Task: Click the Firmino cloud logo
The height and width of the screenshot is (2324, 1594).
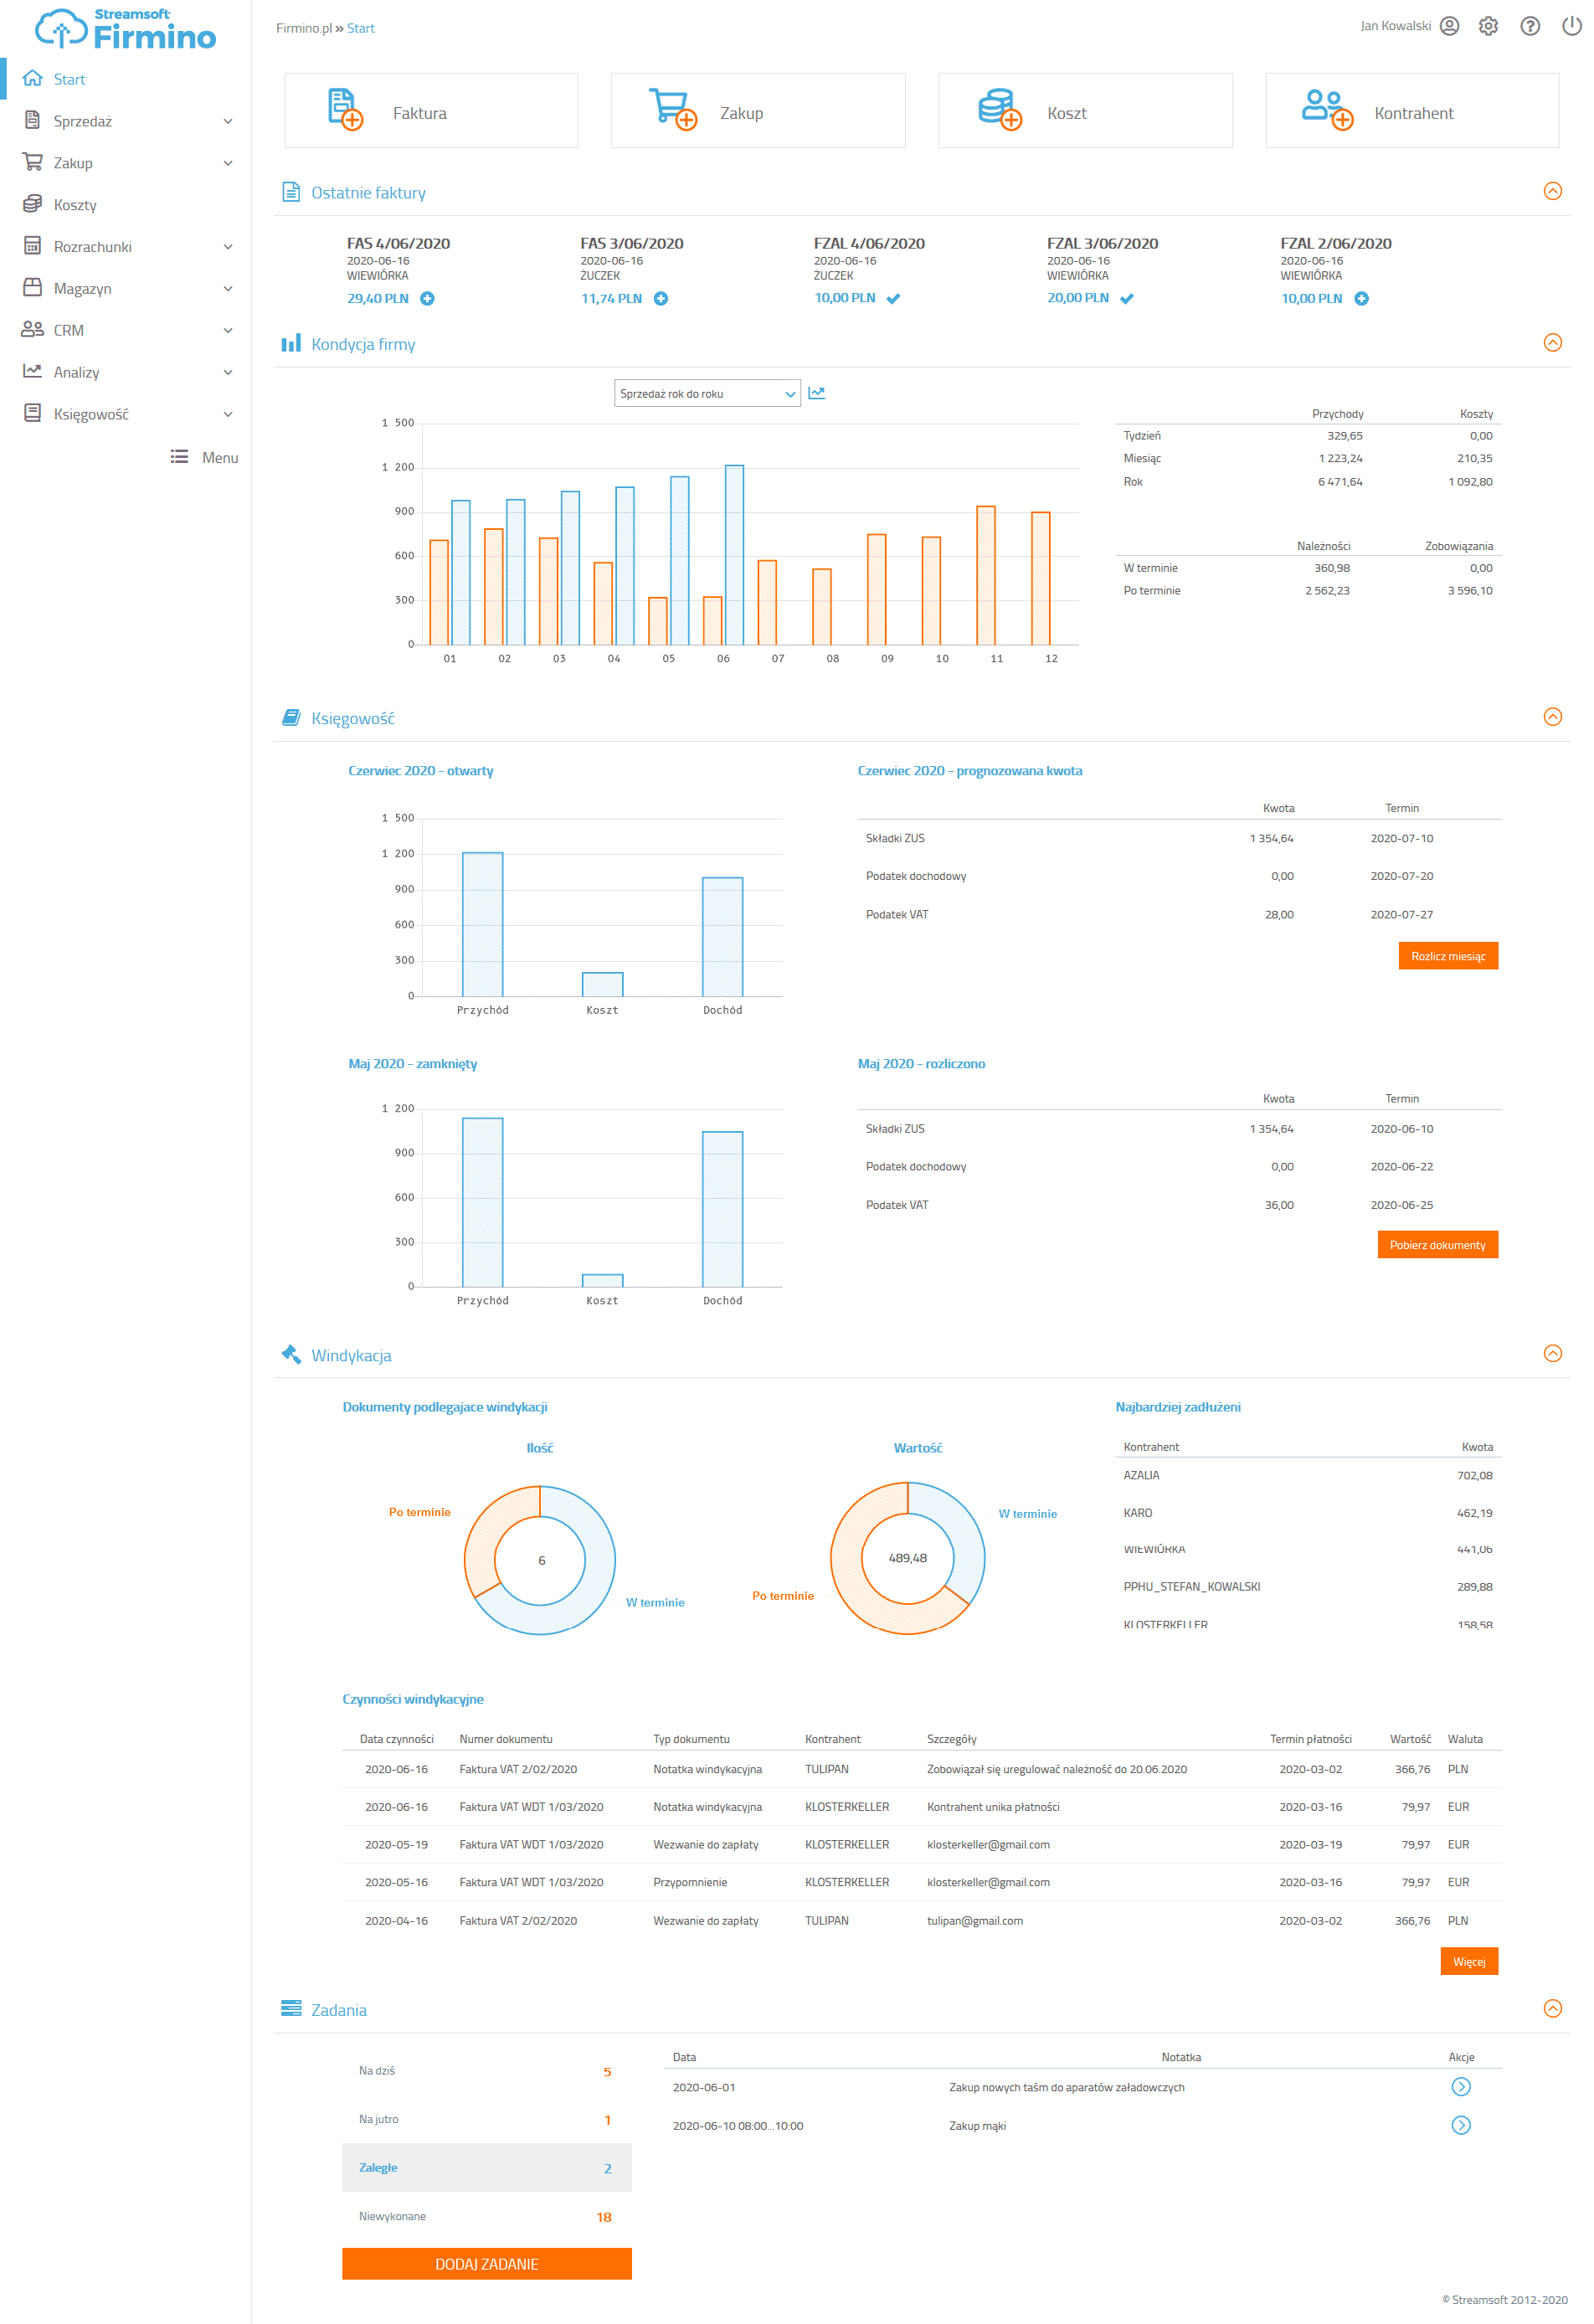Action: tap(126, 29)
